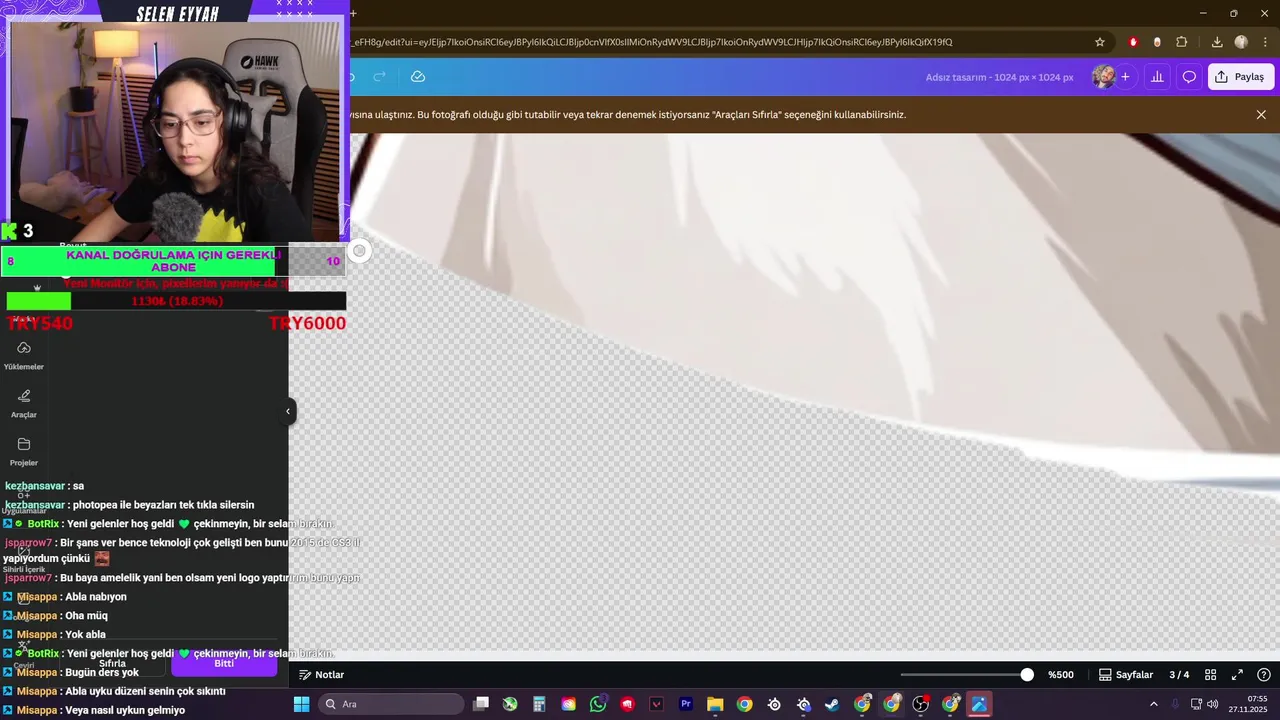Click the green donation progress bar
The width and height of the screenshot is (1280, 720).
[39, 301]
